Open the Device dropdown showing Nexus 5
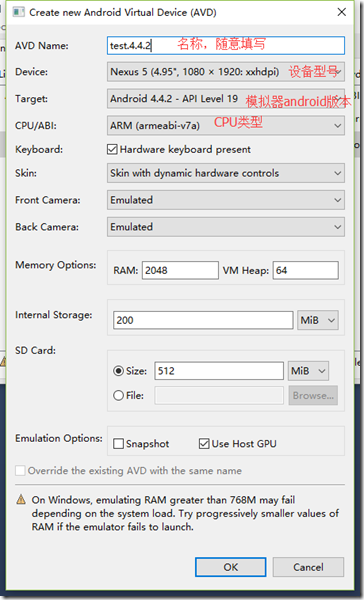Screen dimensions: 364x600 [x=226, y=72]
